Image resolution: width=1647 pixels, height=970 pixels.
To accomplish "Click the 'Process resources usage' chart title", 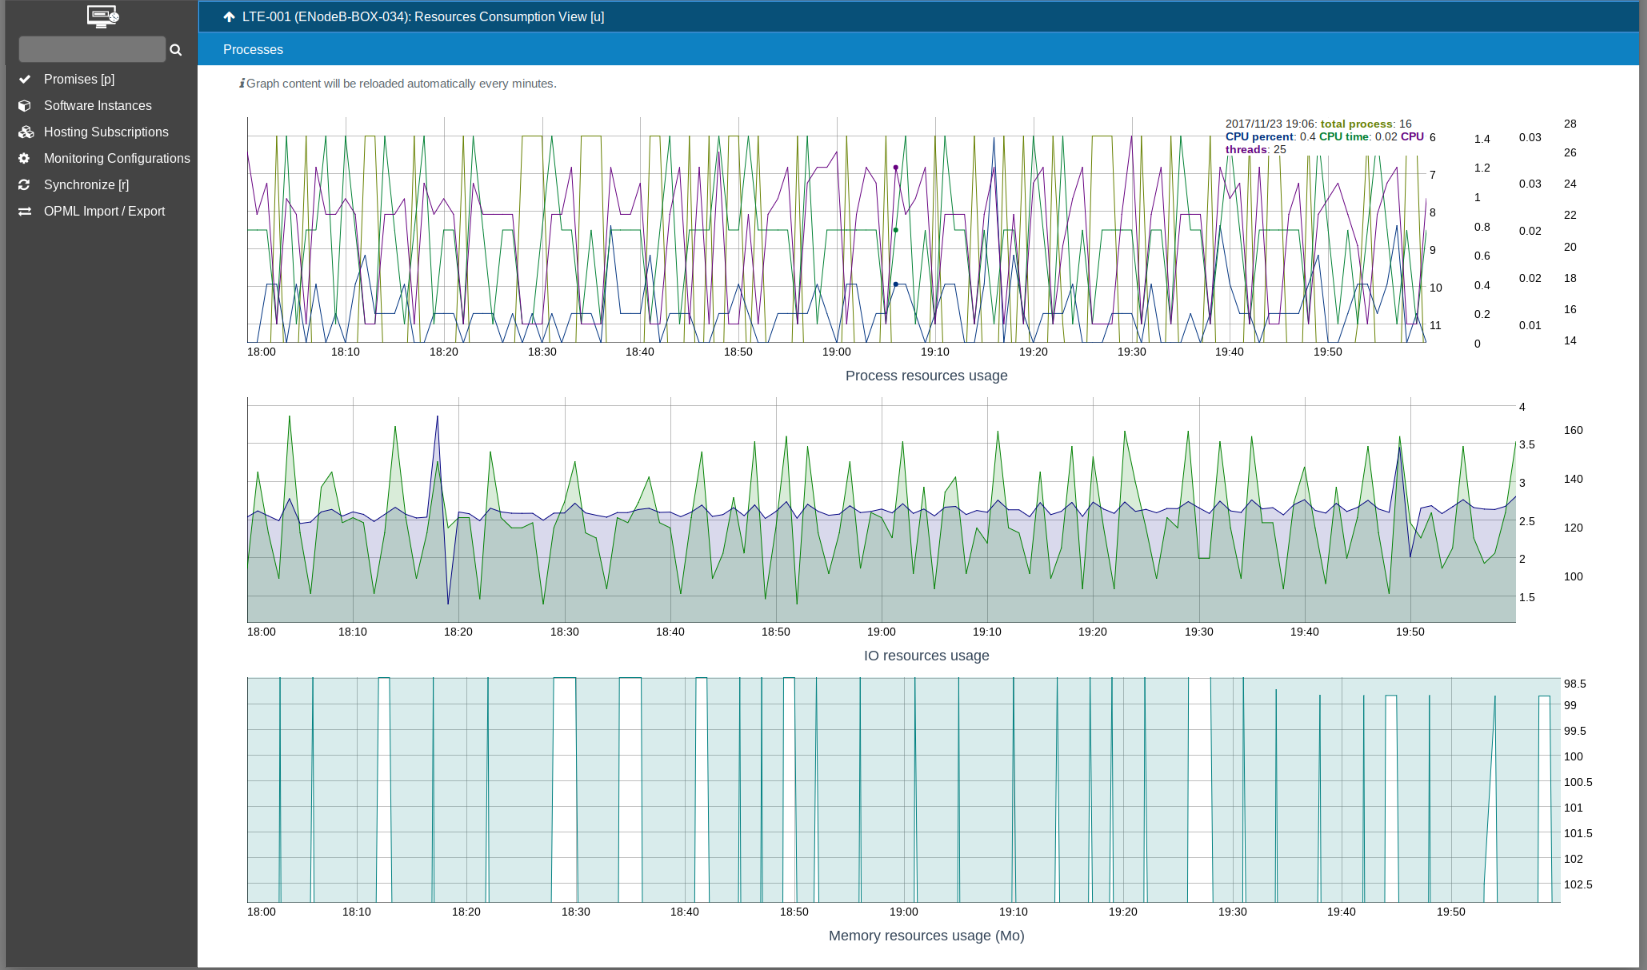I will click(926, 376).
